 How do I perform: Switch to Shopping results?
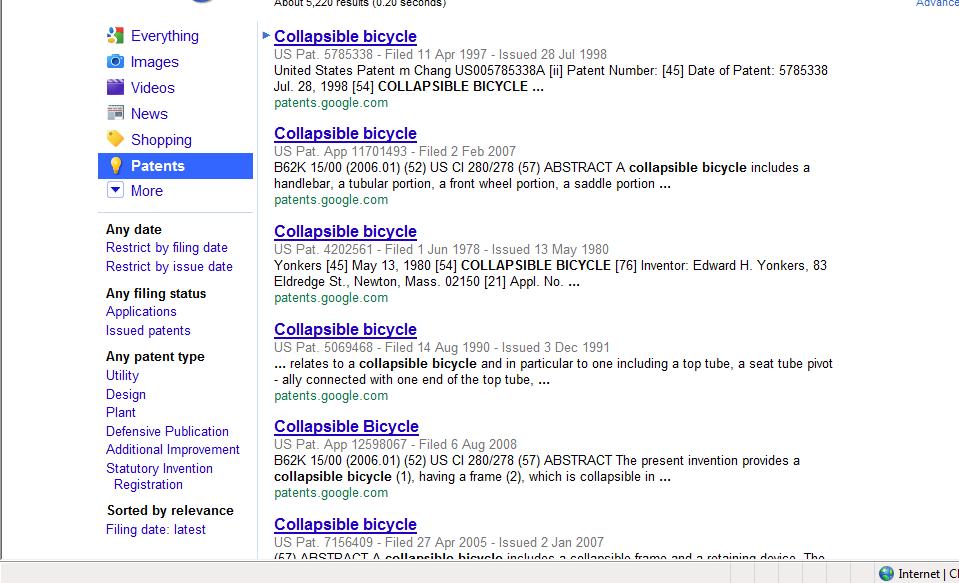[161, 140]
